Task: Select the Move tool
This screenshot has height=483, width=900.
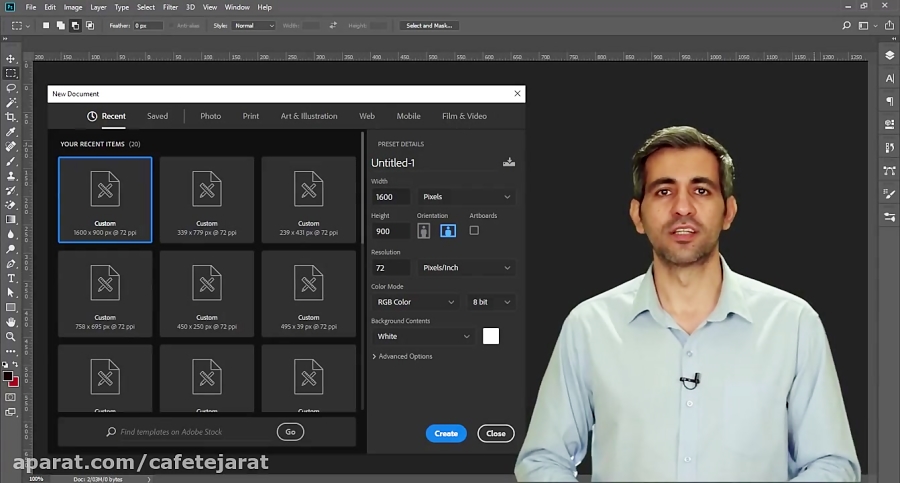Action: pyautogui.click(x=11, y=59)
